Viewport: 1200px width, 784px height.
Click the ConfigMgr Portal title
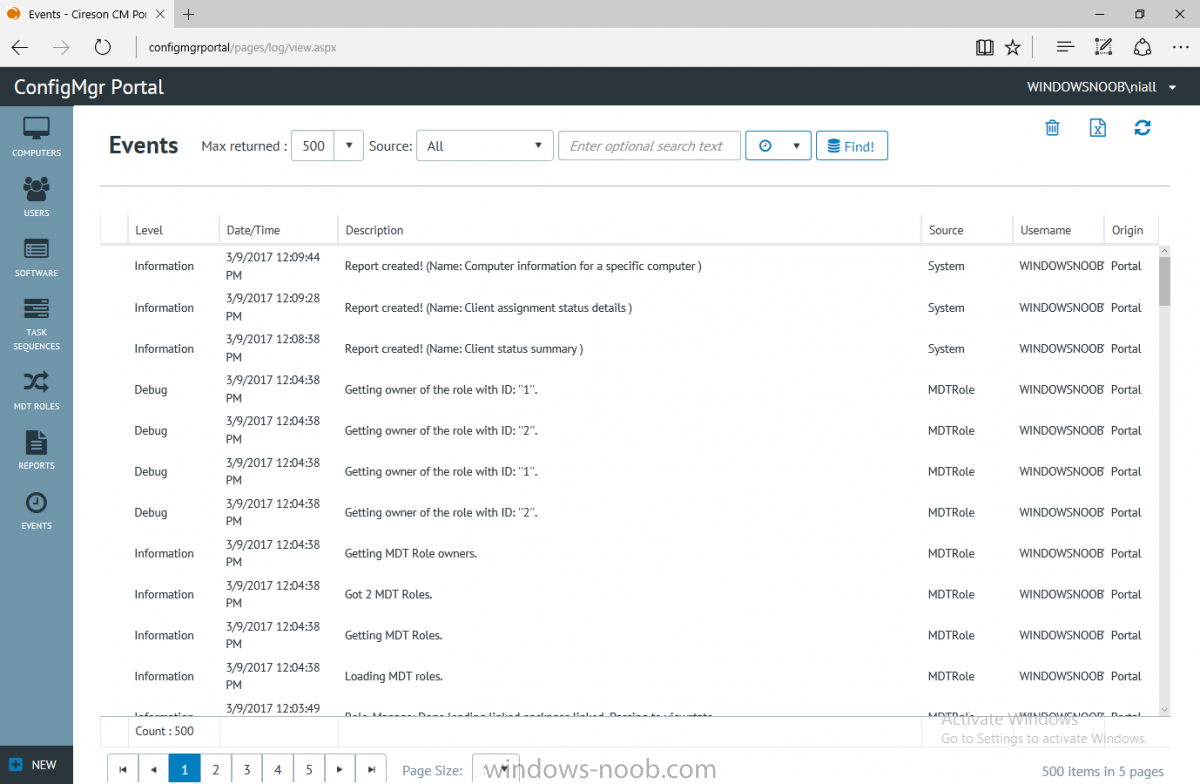pyautogui.click(x=89, y=87)
